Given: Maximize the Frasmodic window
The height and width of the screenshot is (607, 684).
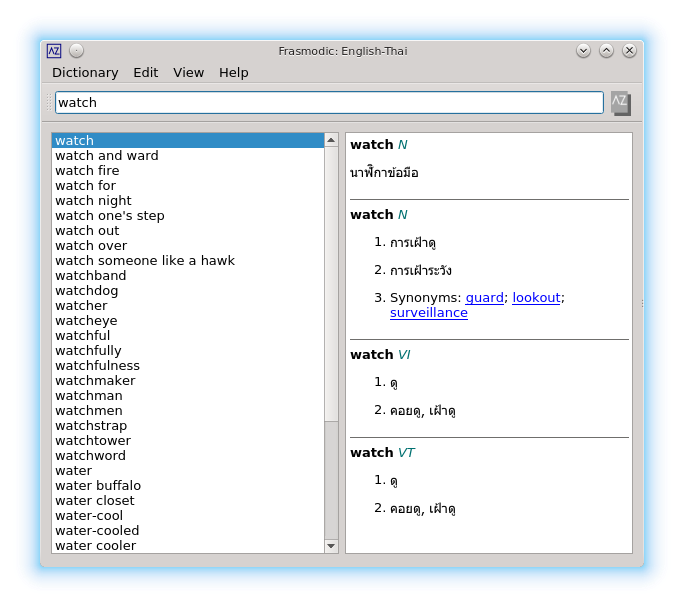Looking at the screenshot, I should coord(607,51).
